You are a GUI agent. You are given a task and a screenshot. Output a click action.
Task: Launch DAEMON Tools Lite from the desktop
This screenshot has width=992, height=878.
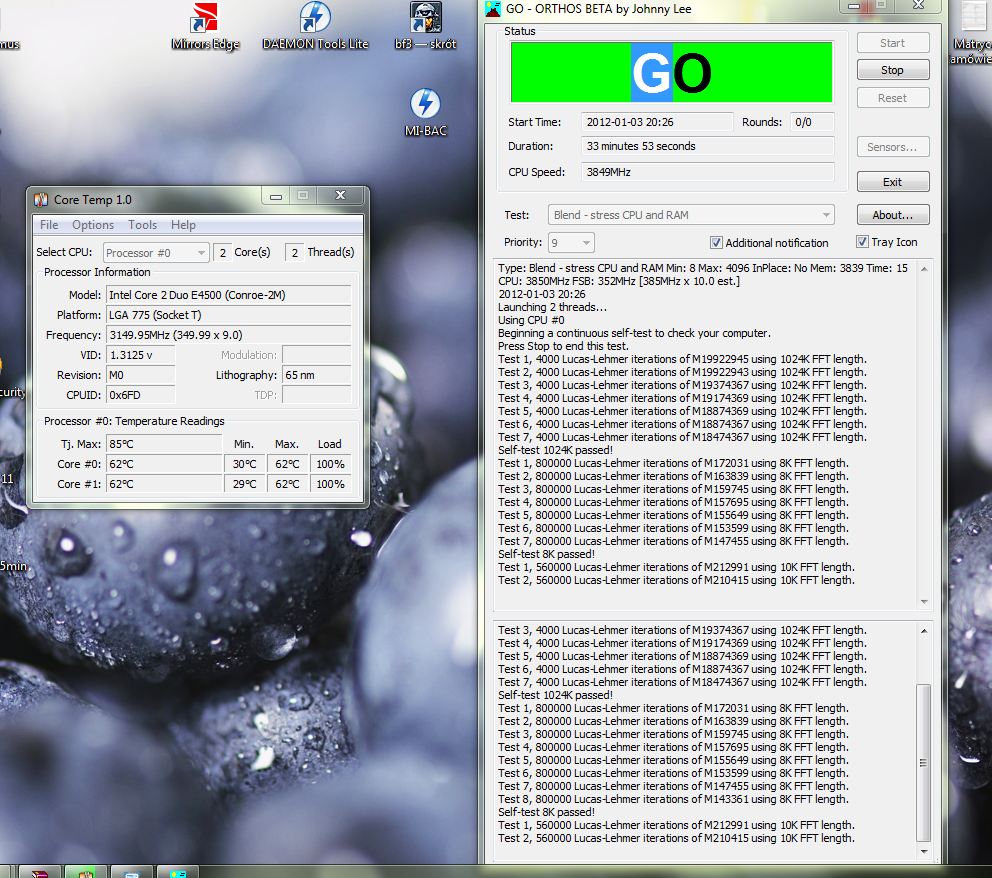coord(315,27)
